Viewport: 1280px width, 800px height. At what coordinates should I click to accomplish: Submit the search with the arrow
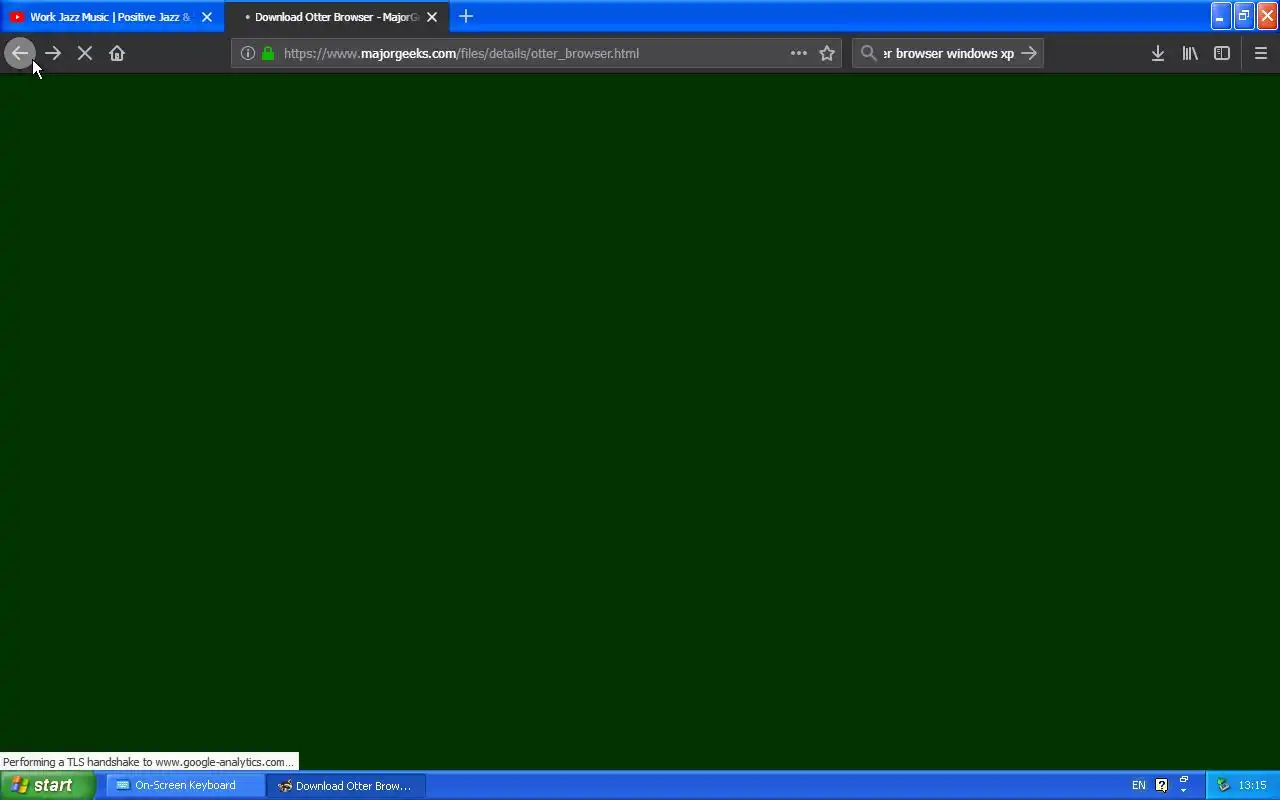tap(1029, 53)
